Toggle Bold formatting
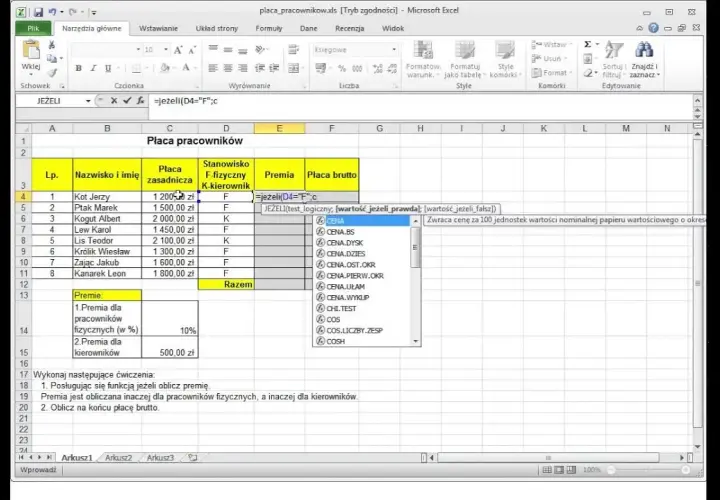This screenshot has height=500, width=720. [x=79, y=68]
